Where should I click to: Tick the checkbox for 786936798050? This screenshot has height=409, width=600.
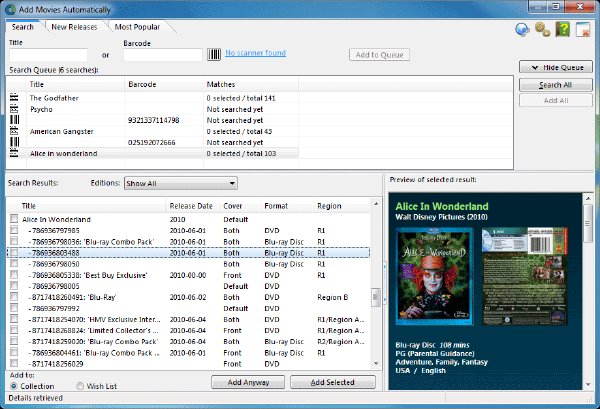pyautogui.click(x=14, y=263)
